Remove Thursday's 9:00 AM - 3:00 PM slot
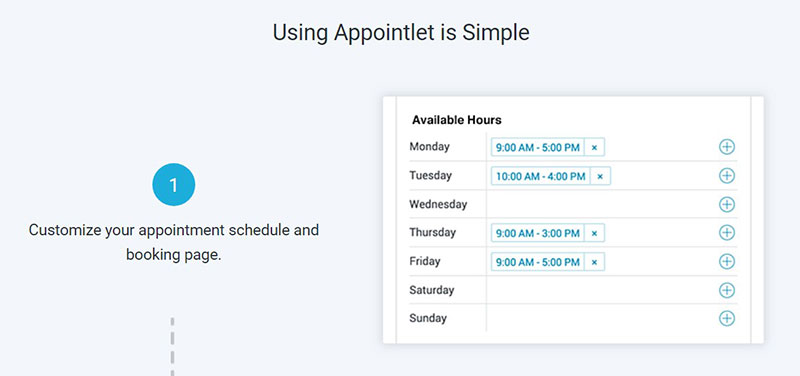The width and height of the screenshot is (800, 376). click(x=594, y=233)
